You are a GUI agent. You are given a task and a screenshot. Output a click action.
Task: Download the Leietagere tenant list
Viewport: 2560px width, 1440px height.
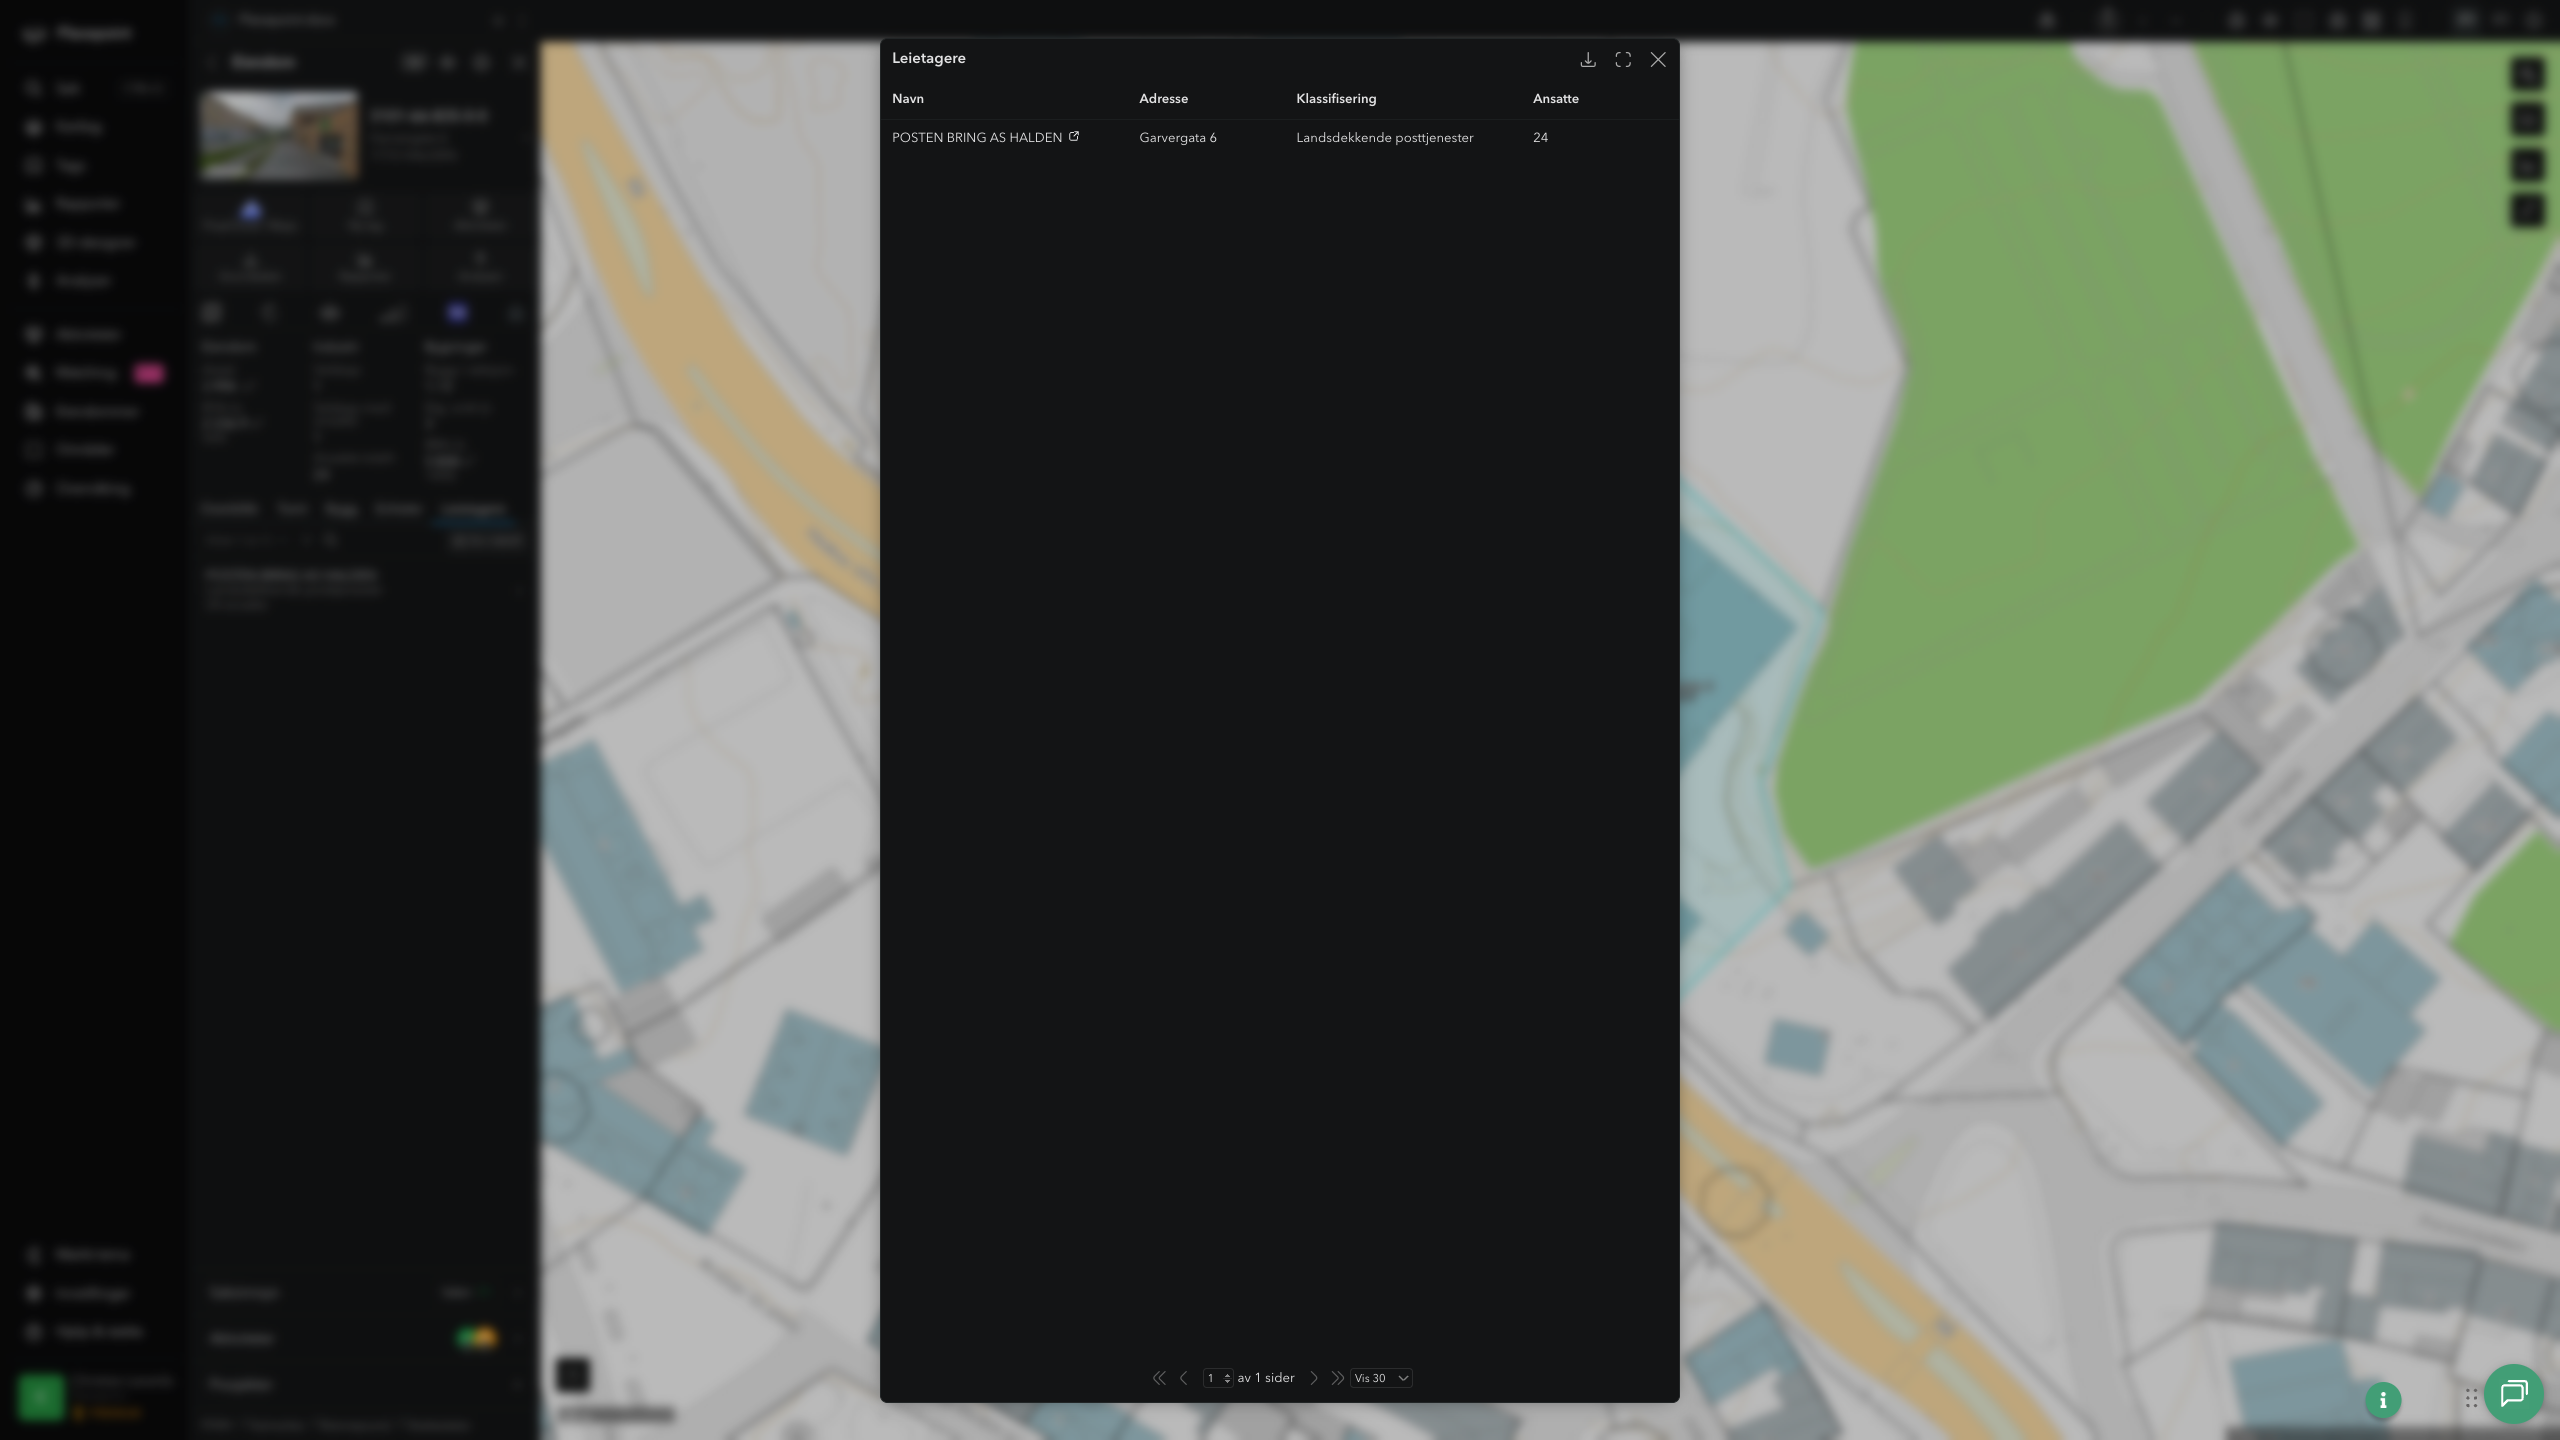point(1587,60)
